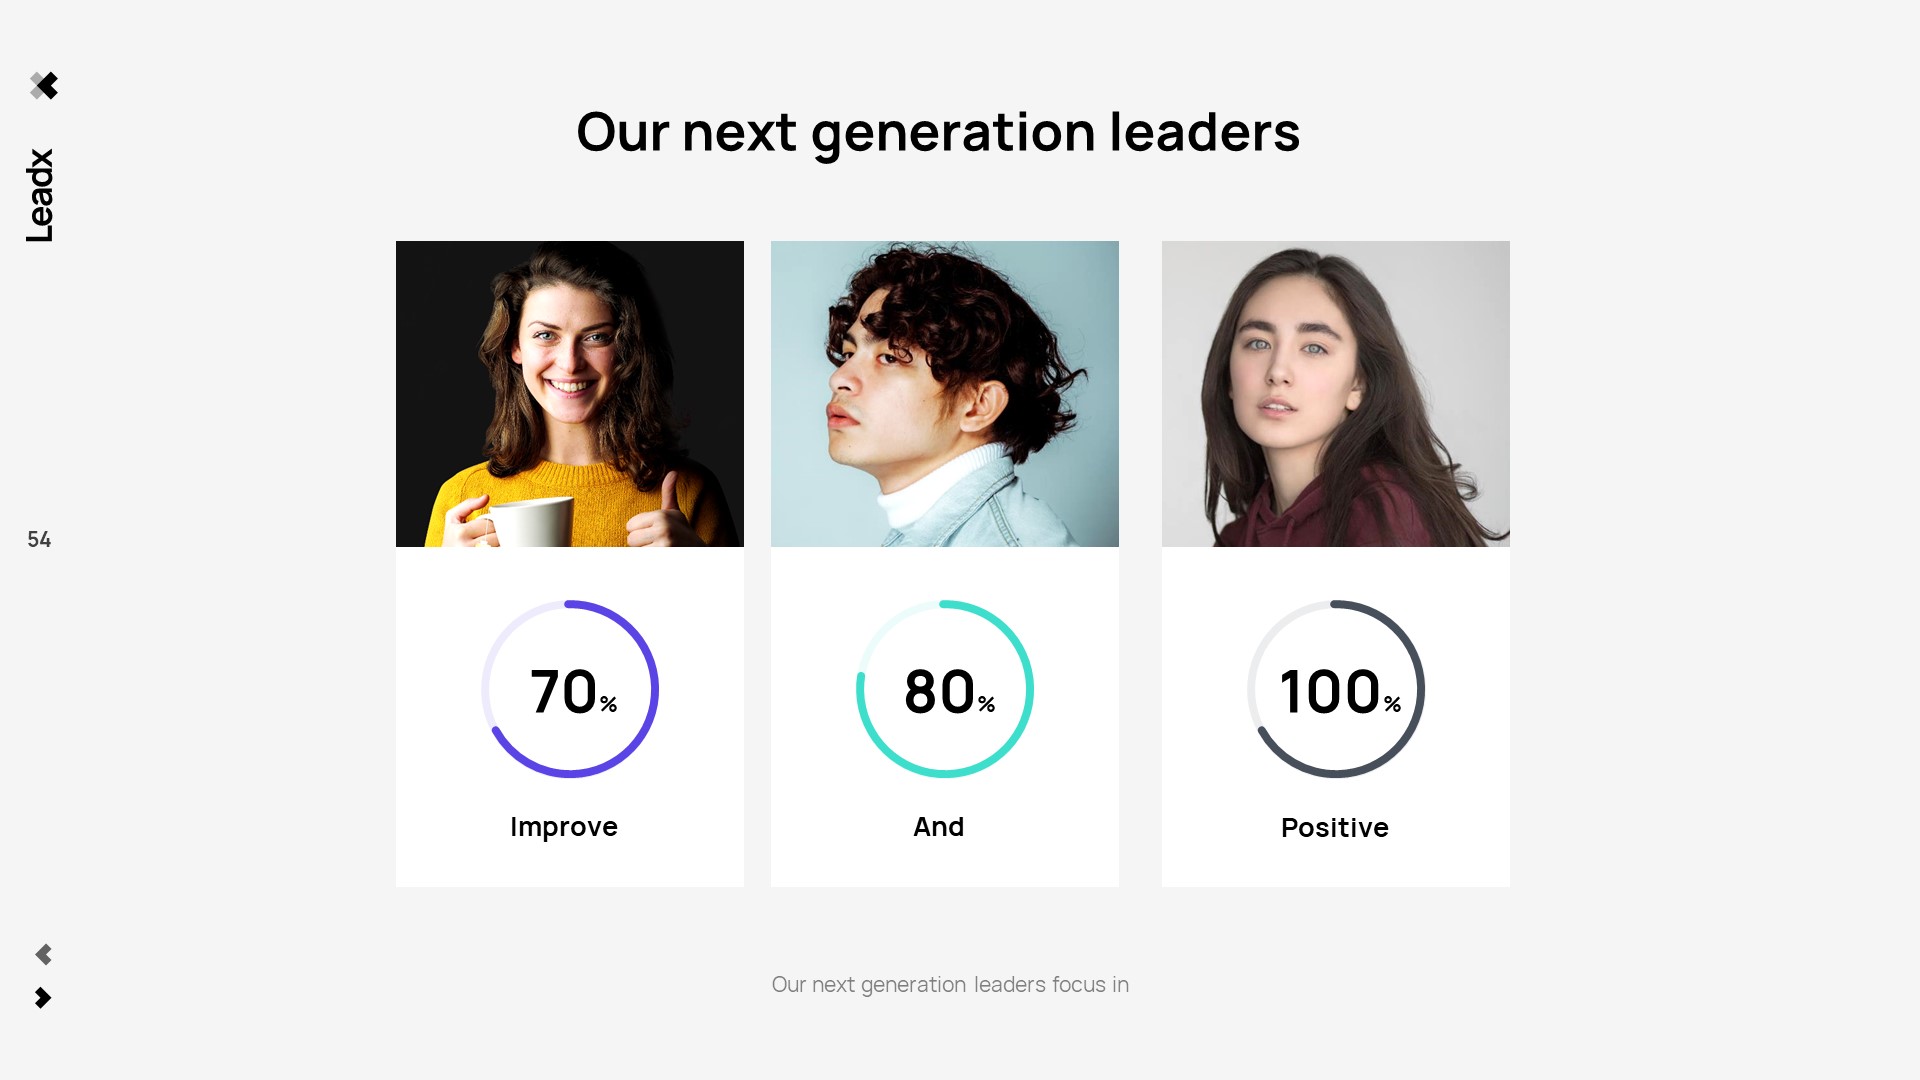
Task: Click slide number 54
Action: (x=39, y=540)
